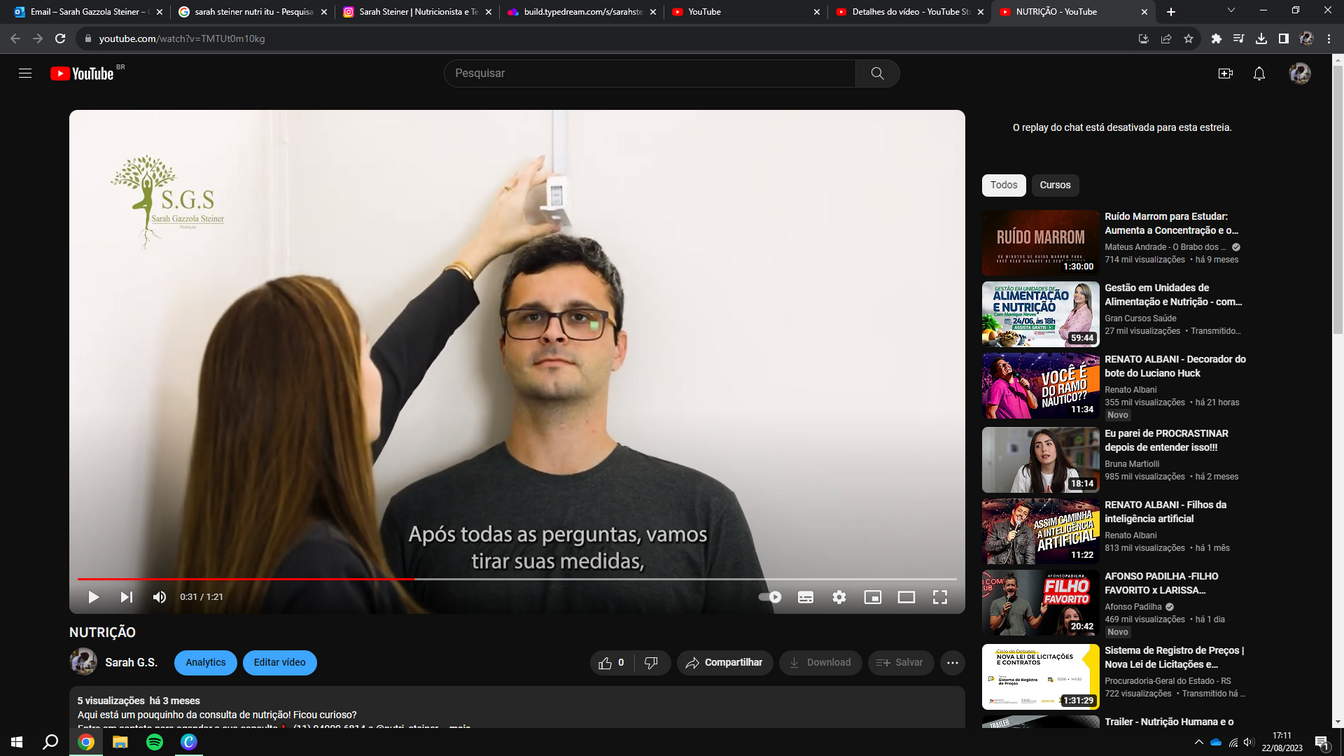Click the Download button
This screenshot has width=1344, height=756.
(x=820, y=662)
